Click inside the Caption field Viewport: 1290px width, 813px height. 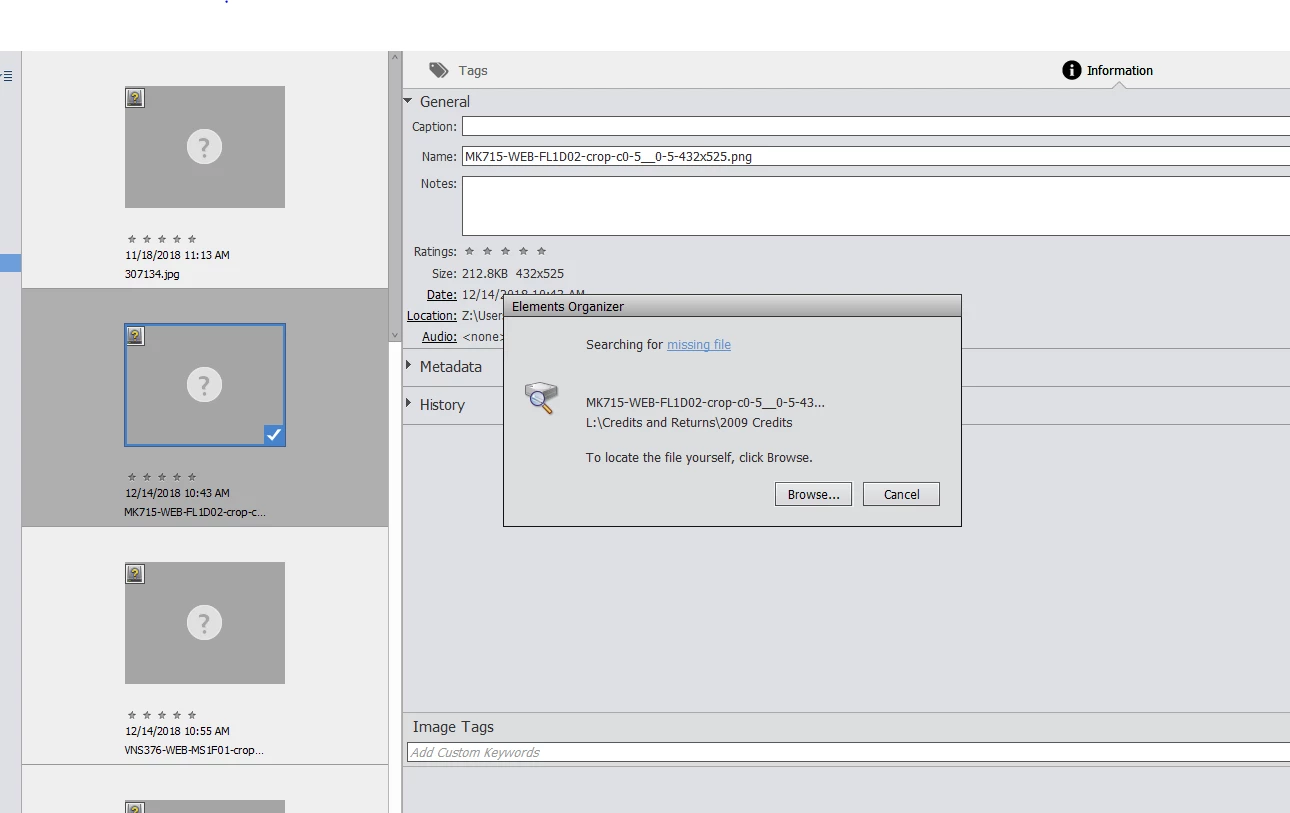click(876, 126)
